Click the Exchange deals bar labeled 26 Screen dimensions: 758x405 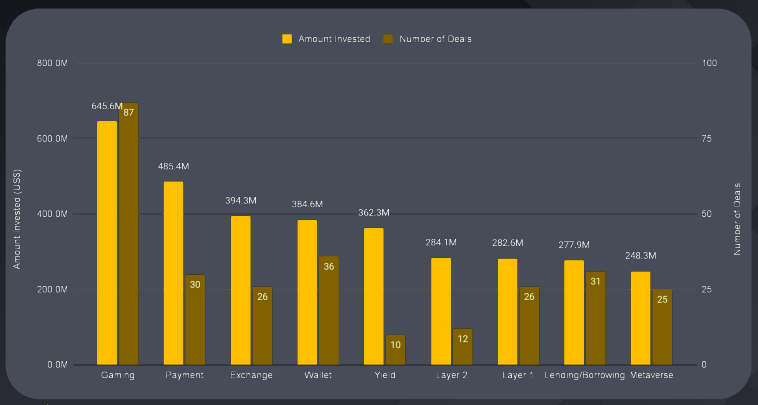262,326
